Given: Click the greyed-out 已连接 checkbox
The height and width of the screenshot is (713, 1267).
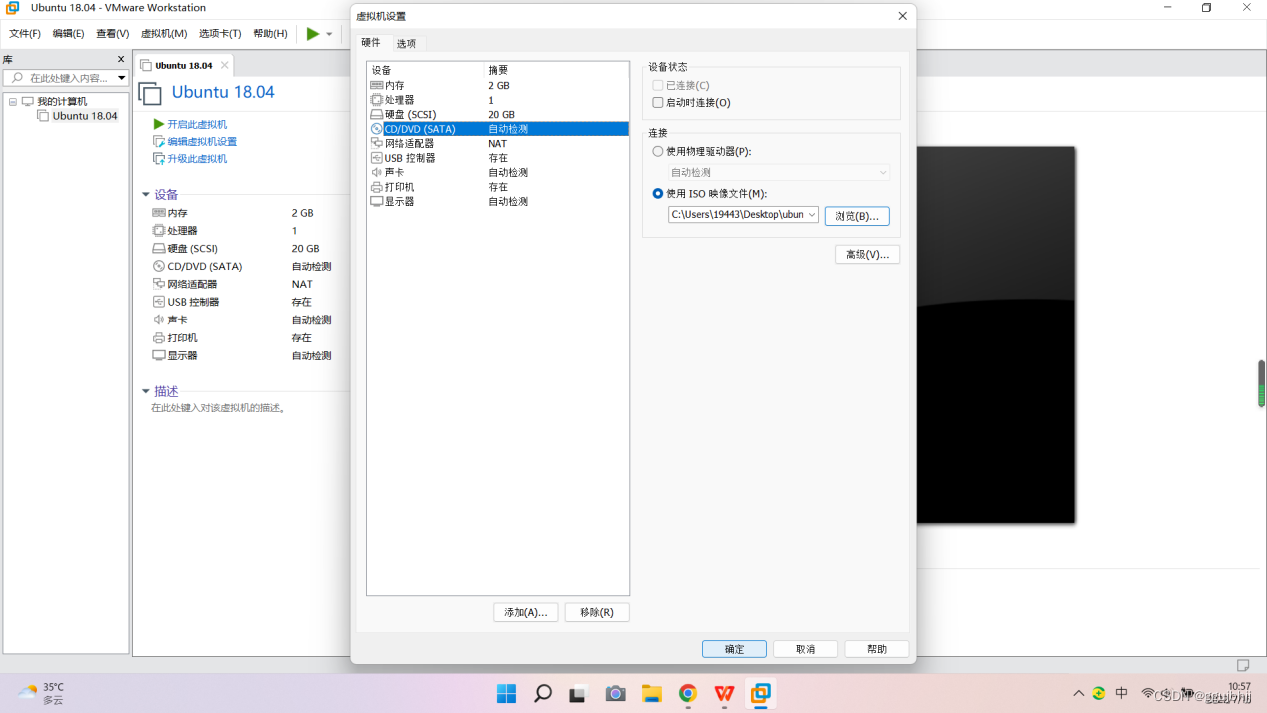Looking at the screenshot, I should (x=658, y=86).
